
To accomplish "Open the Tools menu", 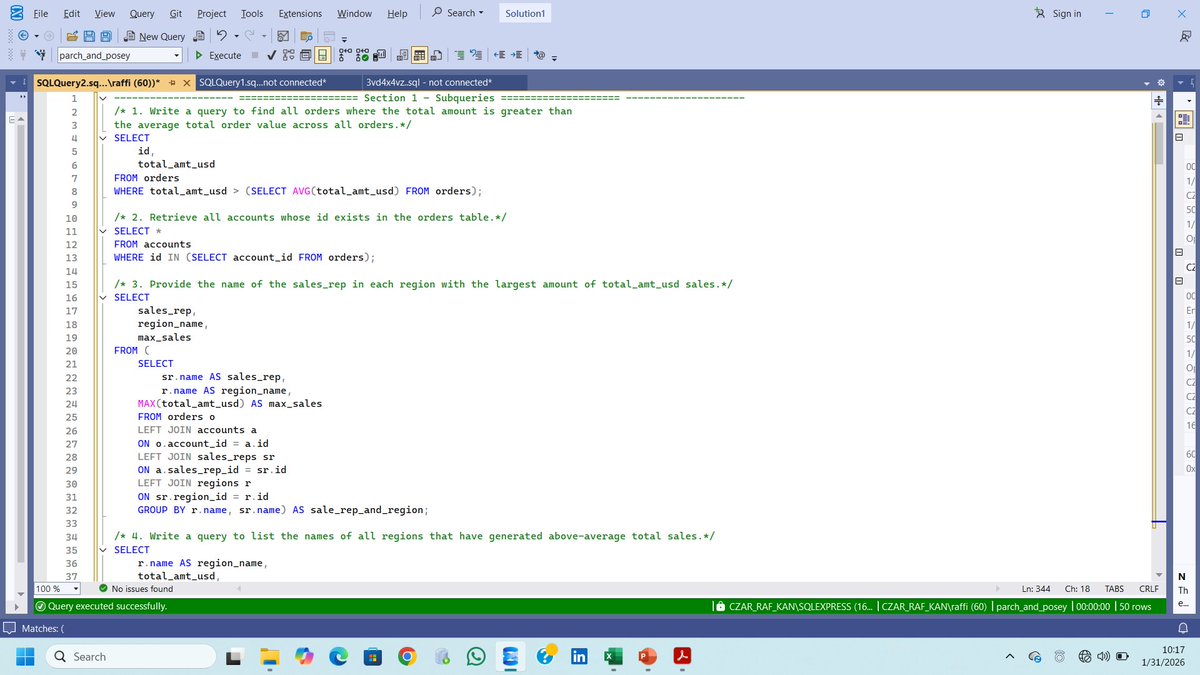I will 252,13.
